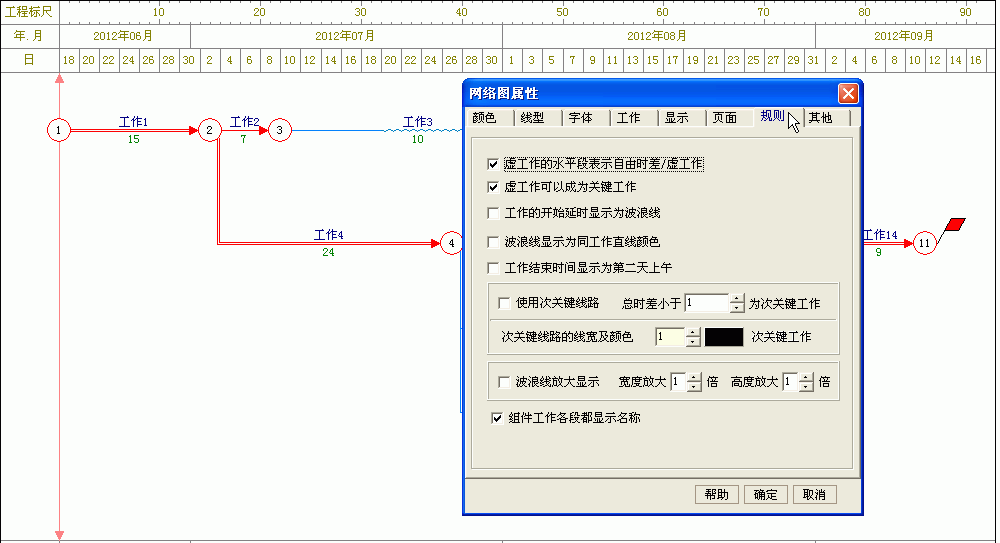Enable 波浪线显示为同工作直线颜色
This screenshot has width=1000, height=543.
pyautogui.click(x=493, y=242)
